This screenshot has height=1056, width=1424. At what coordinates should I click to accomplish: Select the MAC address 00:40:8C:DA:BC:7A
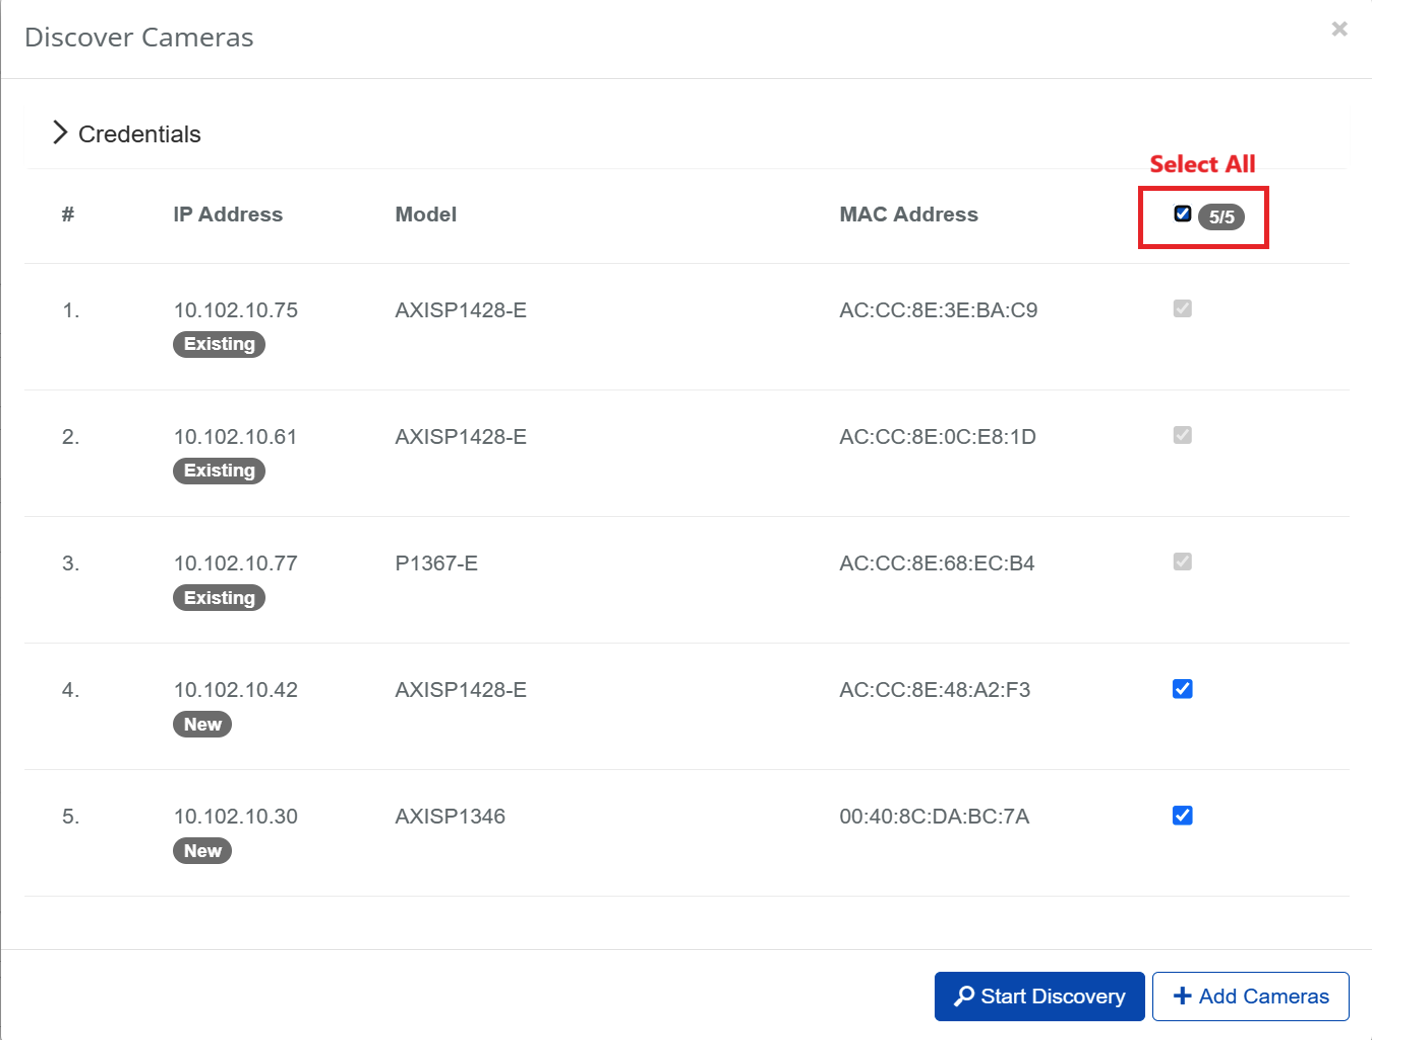pos(934,816)
